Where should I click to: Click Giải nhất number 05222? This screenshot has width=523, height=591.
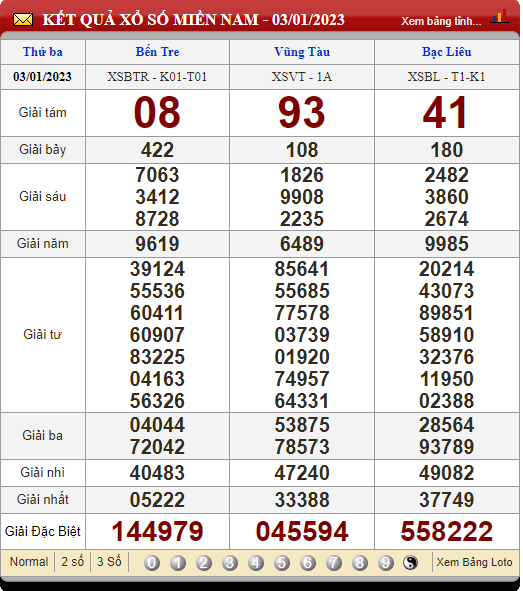[x=157, y=500]
